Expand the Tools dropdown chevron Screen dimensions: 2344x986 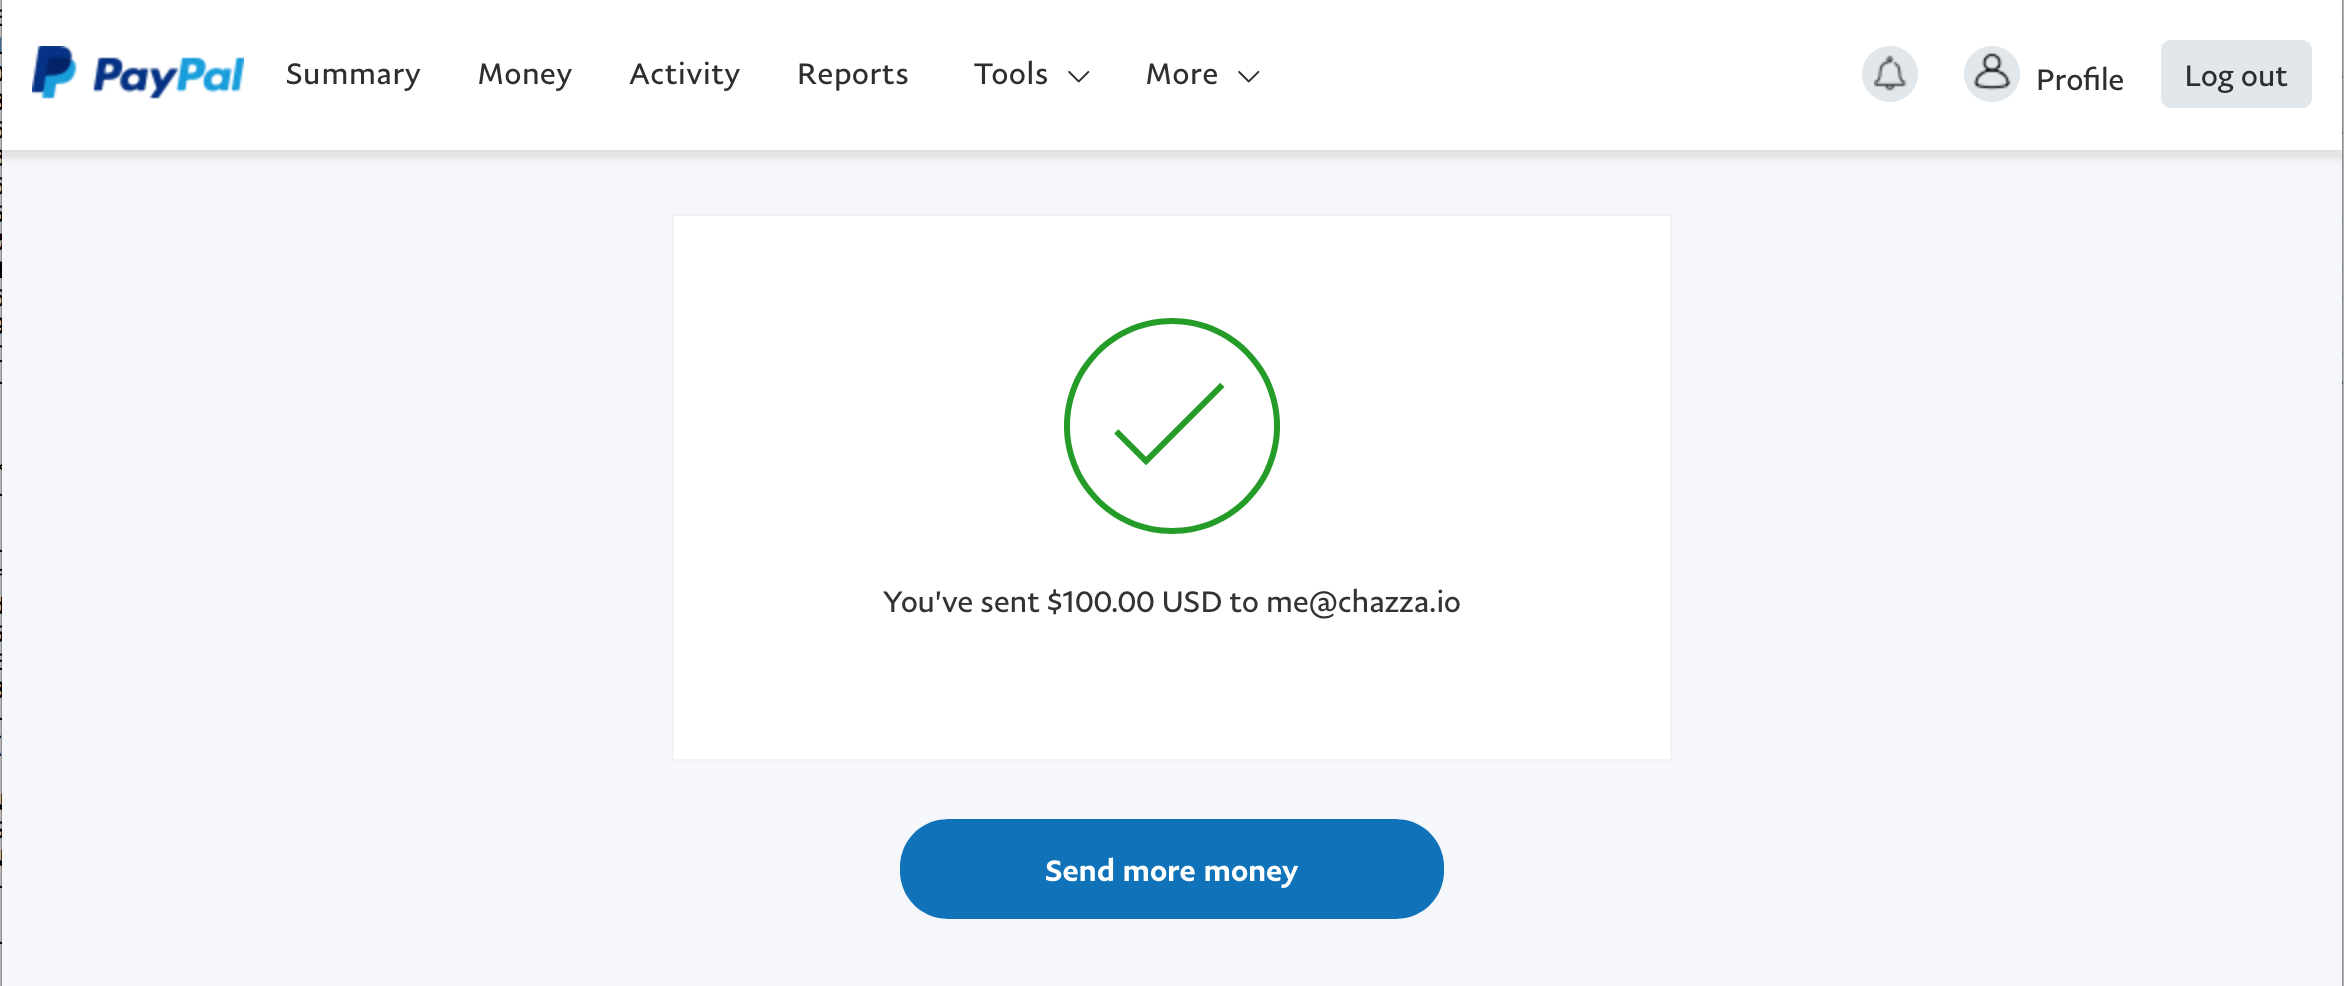click(x=1078, y=77)
